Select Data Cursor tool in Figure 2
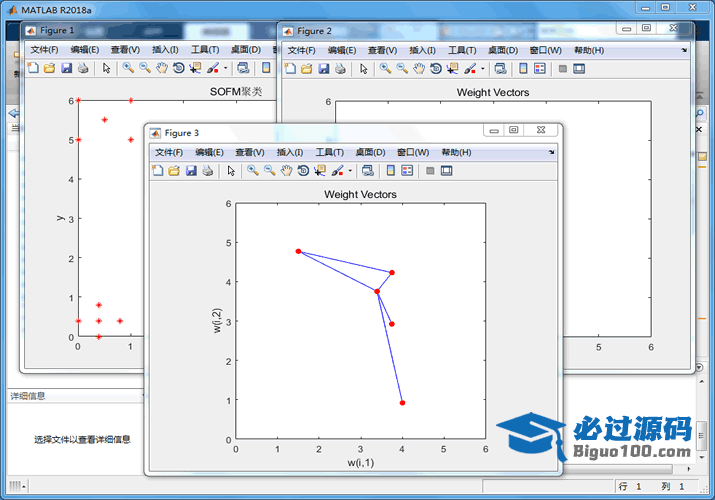The image size is (715, 500). click(x=453, y=69)
